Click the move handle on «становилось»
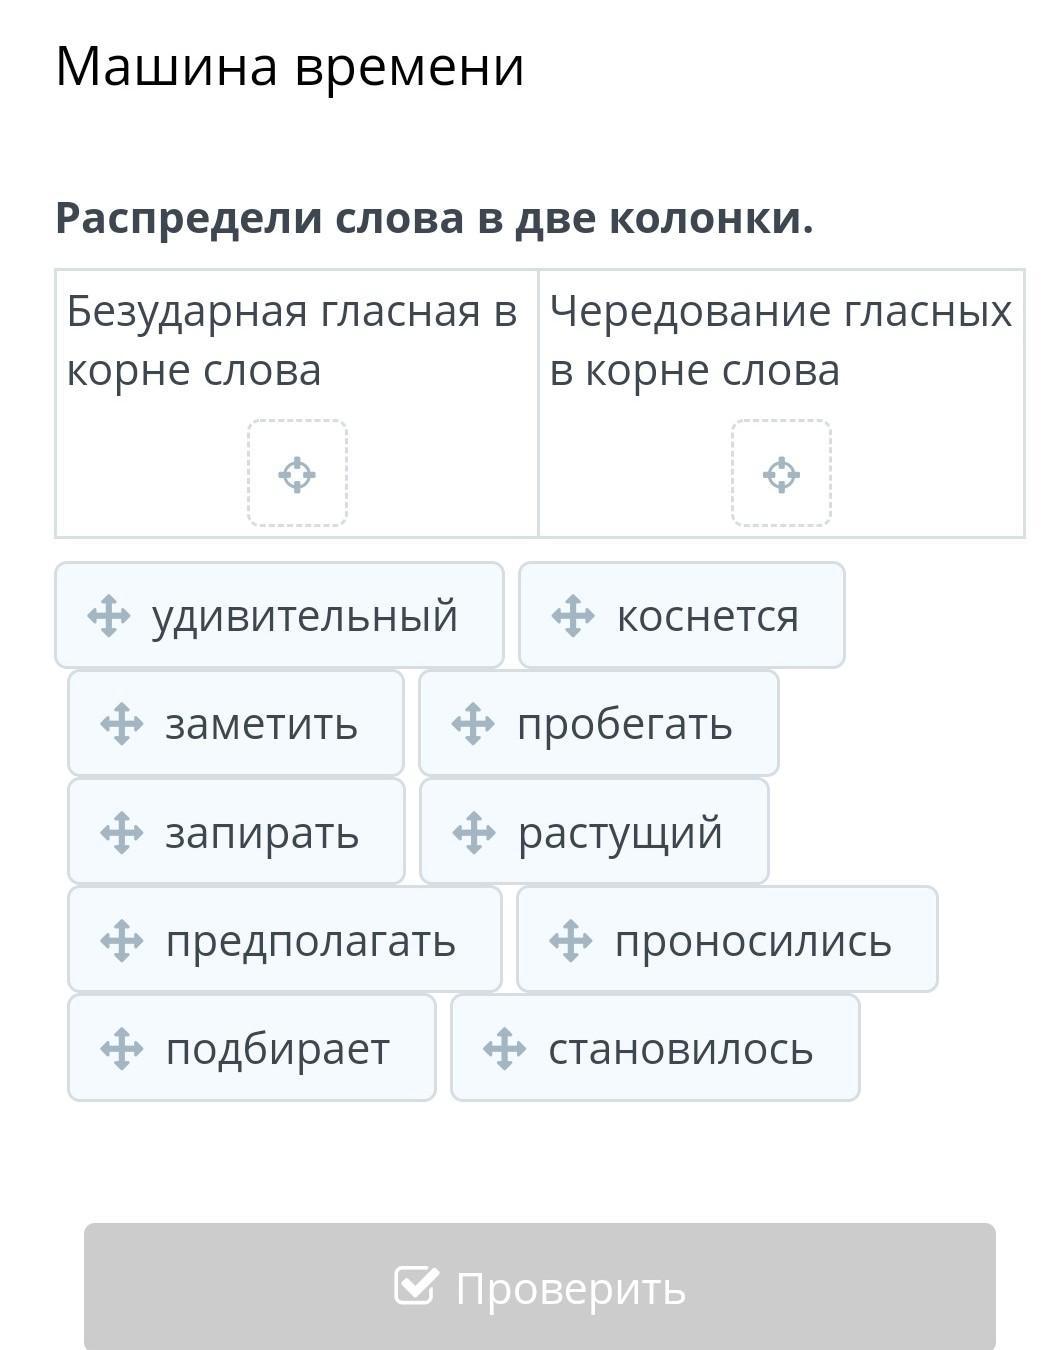This screenshot has height=1350, width=1061. click(504, 1048)
